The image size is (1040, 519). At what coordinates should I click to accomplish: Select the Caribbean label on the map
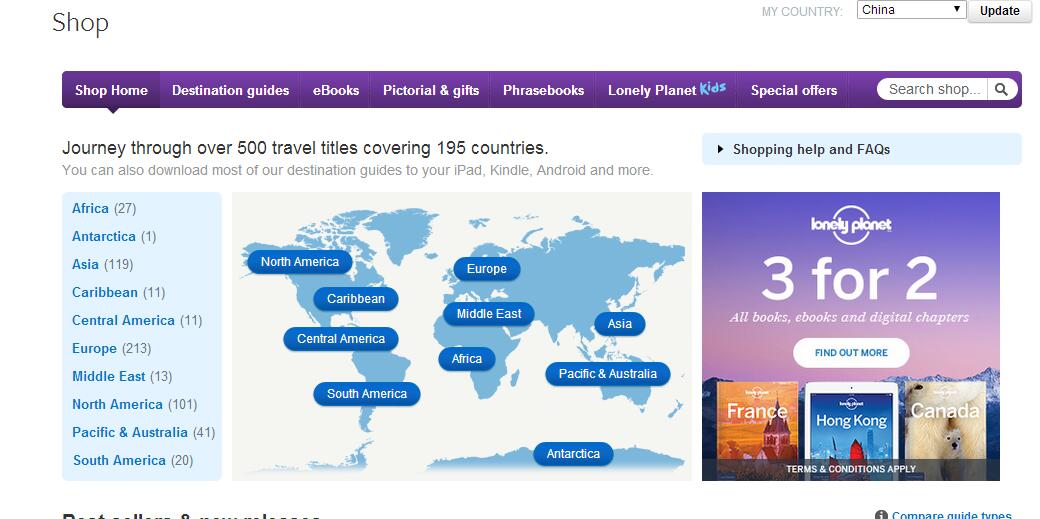(356, 299)
